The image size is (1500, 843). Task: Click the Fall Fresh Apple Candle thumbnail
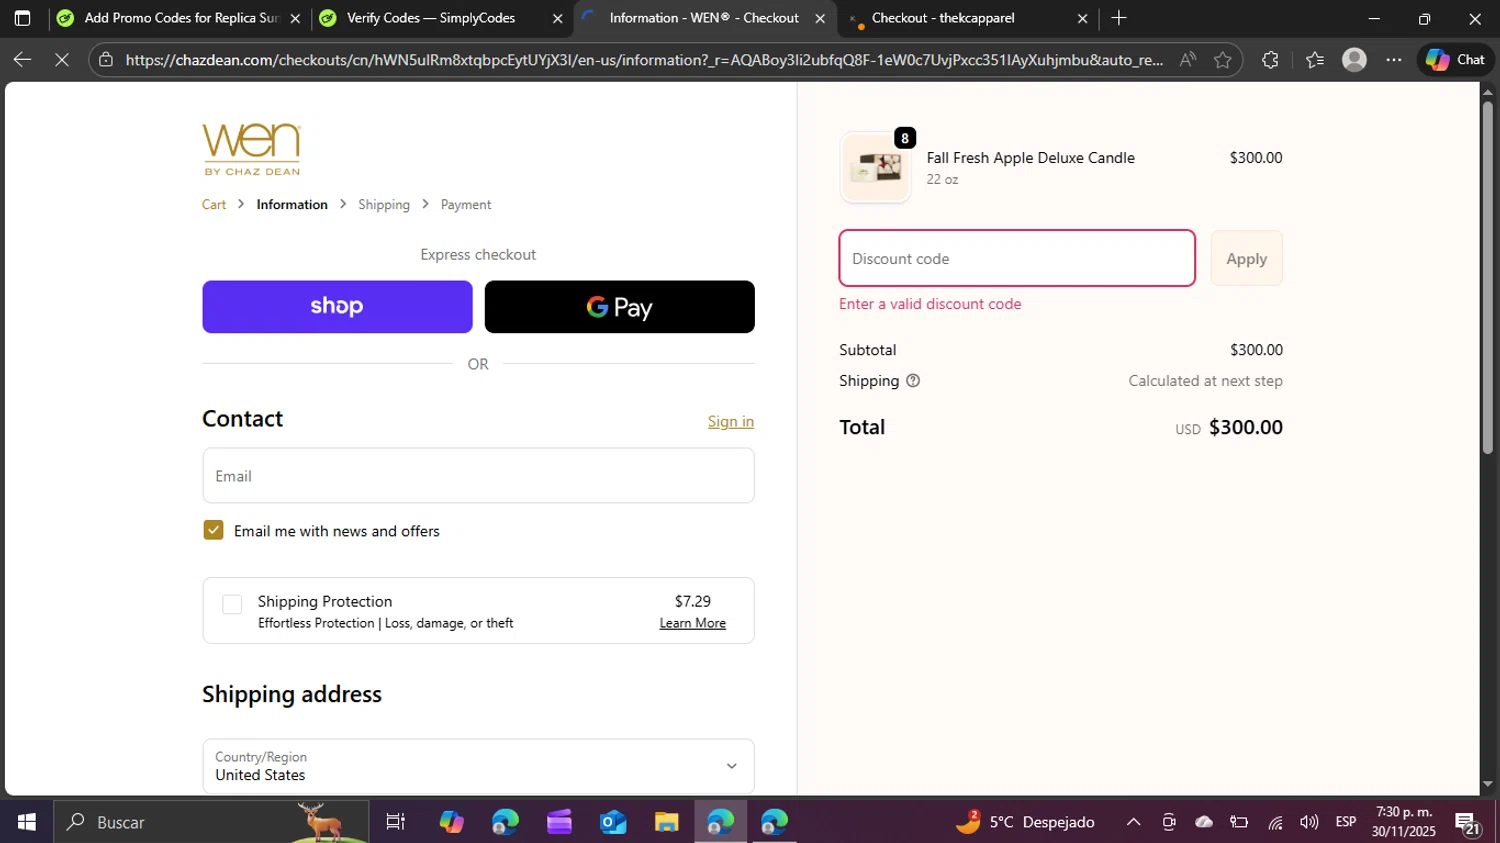875,167
